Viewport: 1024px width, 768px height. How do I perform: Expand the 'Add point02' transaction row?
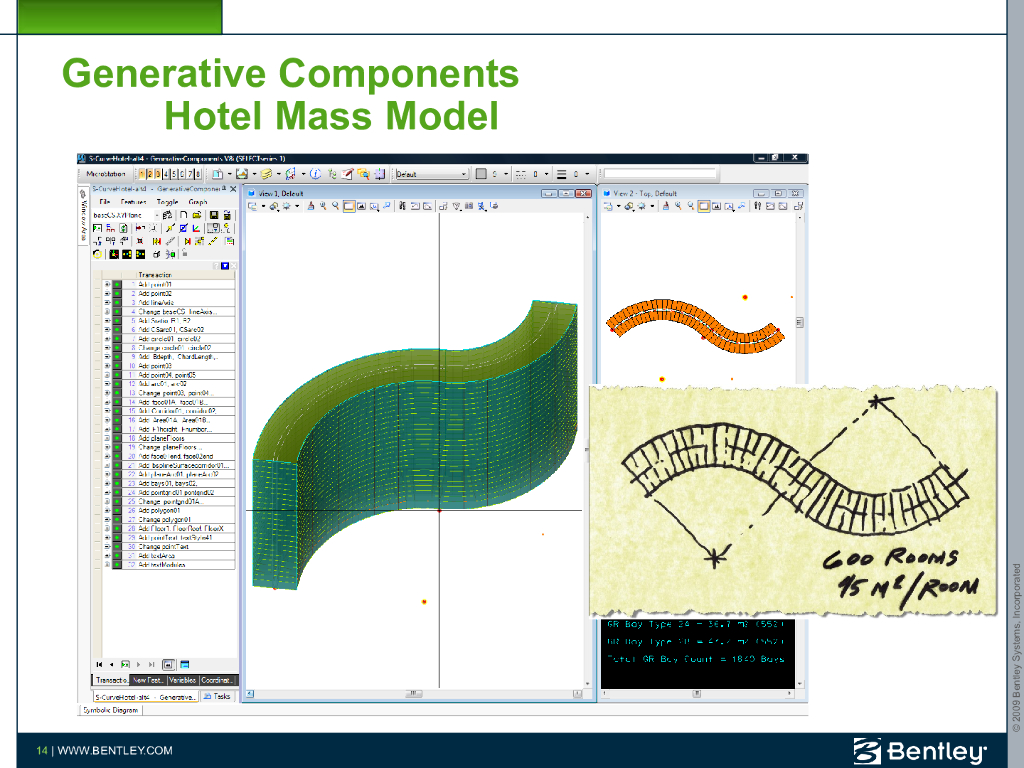(107, 294)
